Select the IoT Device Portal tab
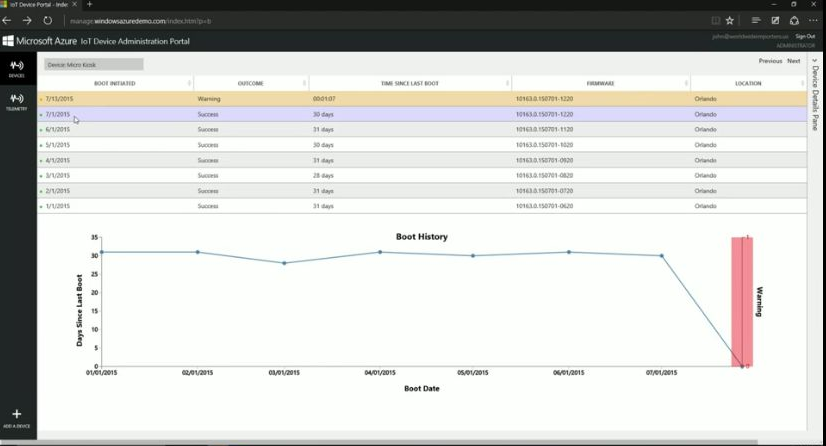Screen dimensions: 826x446 [x=38, y=5]
